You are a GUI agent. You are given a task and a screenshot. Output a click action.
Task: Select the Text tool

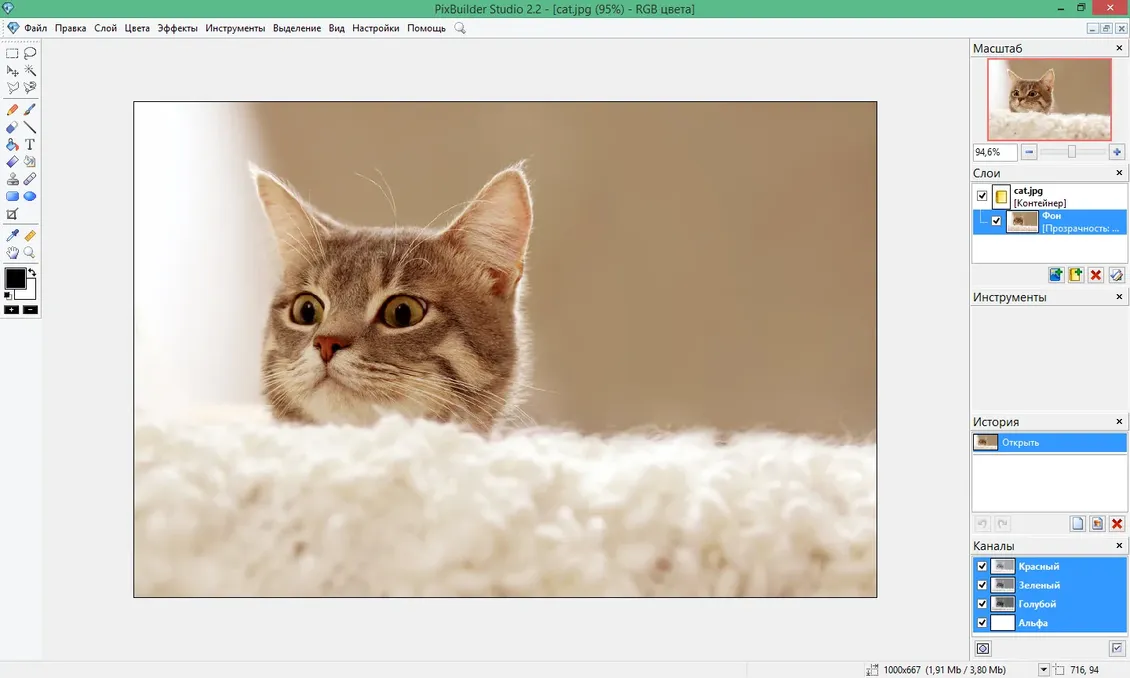30,145
